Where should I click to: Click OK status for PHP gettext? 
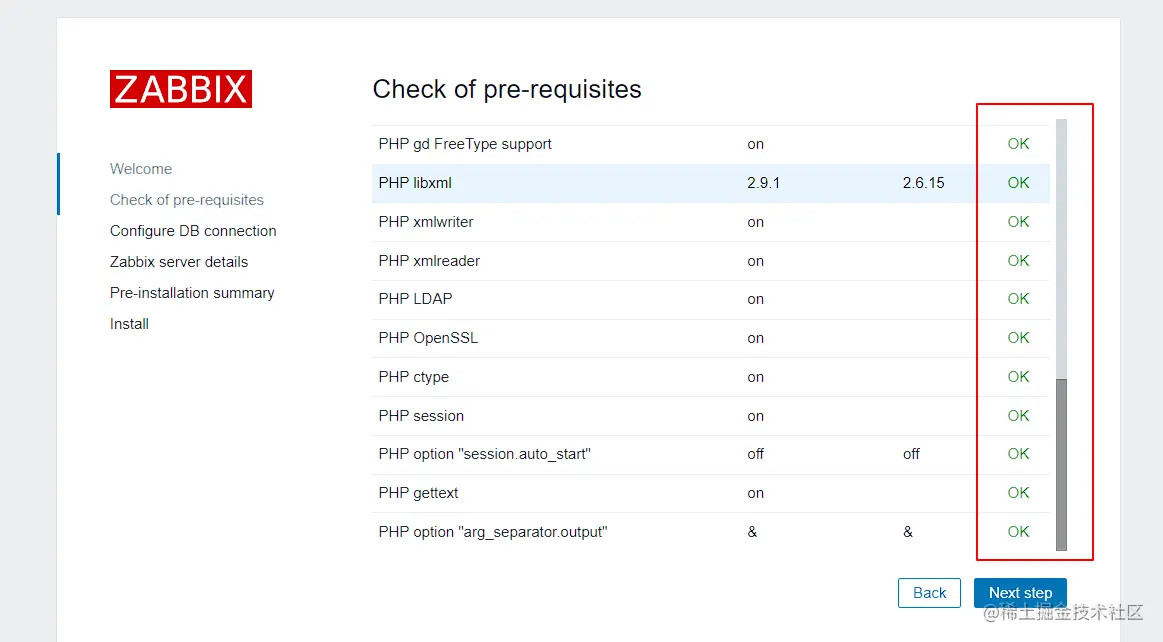tap(1018, 493)
